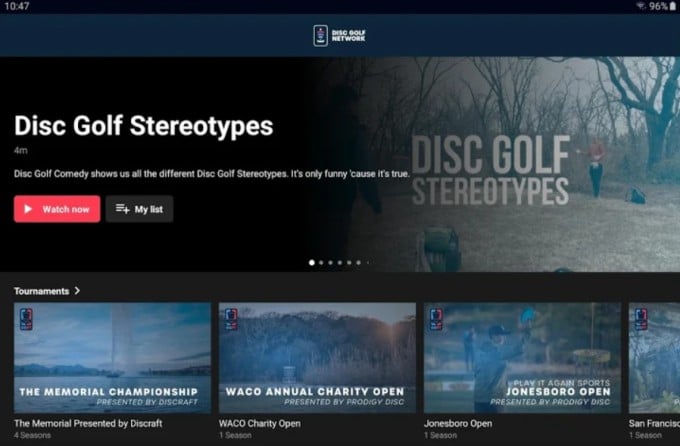Open Jonesboro Open thumbnail
The image size is (680, 446).
pyautogui.click(x=522, y=358)
